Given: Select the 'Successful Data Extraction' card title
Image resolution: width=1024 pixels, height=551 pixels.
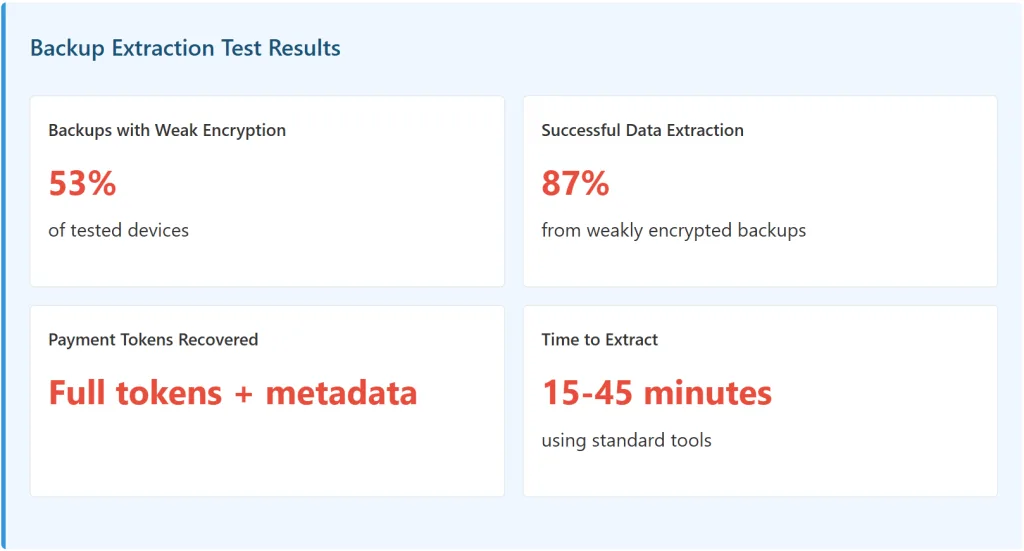Looking at the screenshot, I should pyautogui.click(x=642, y=130).
